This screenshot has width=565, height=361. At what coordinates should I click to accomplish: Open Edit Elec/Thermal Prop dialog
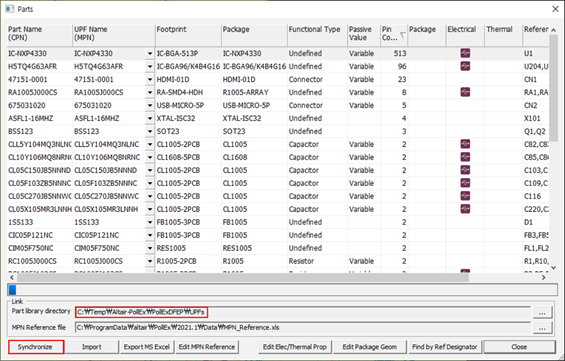pyautogui.click(x=294, y=347)
